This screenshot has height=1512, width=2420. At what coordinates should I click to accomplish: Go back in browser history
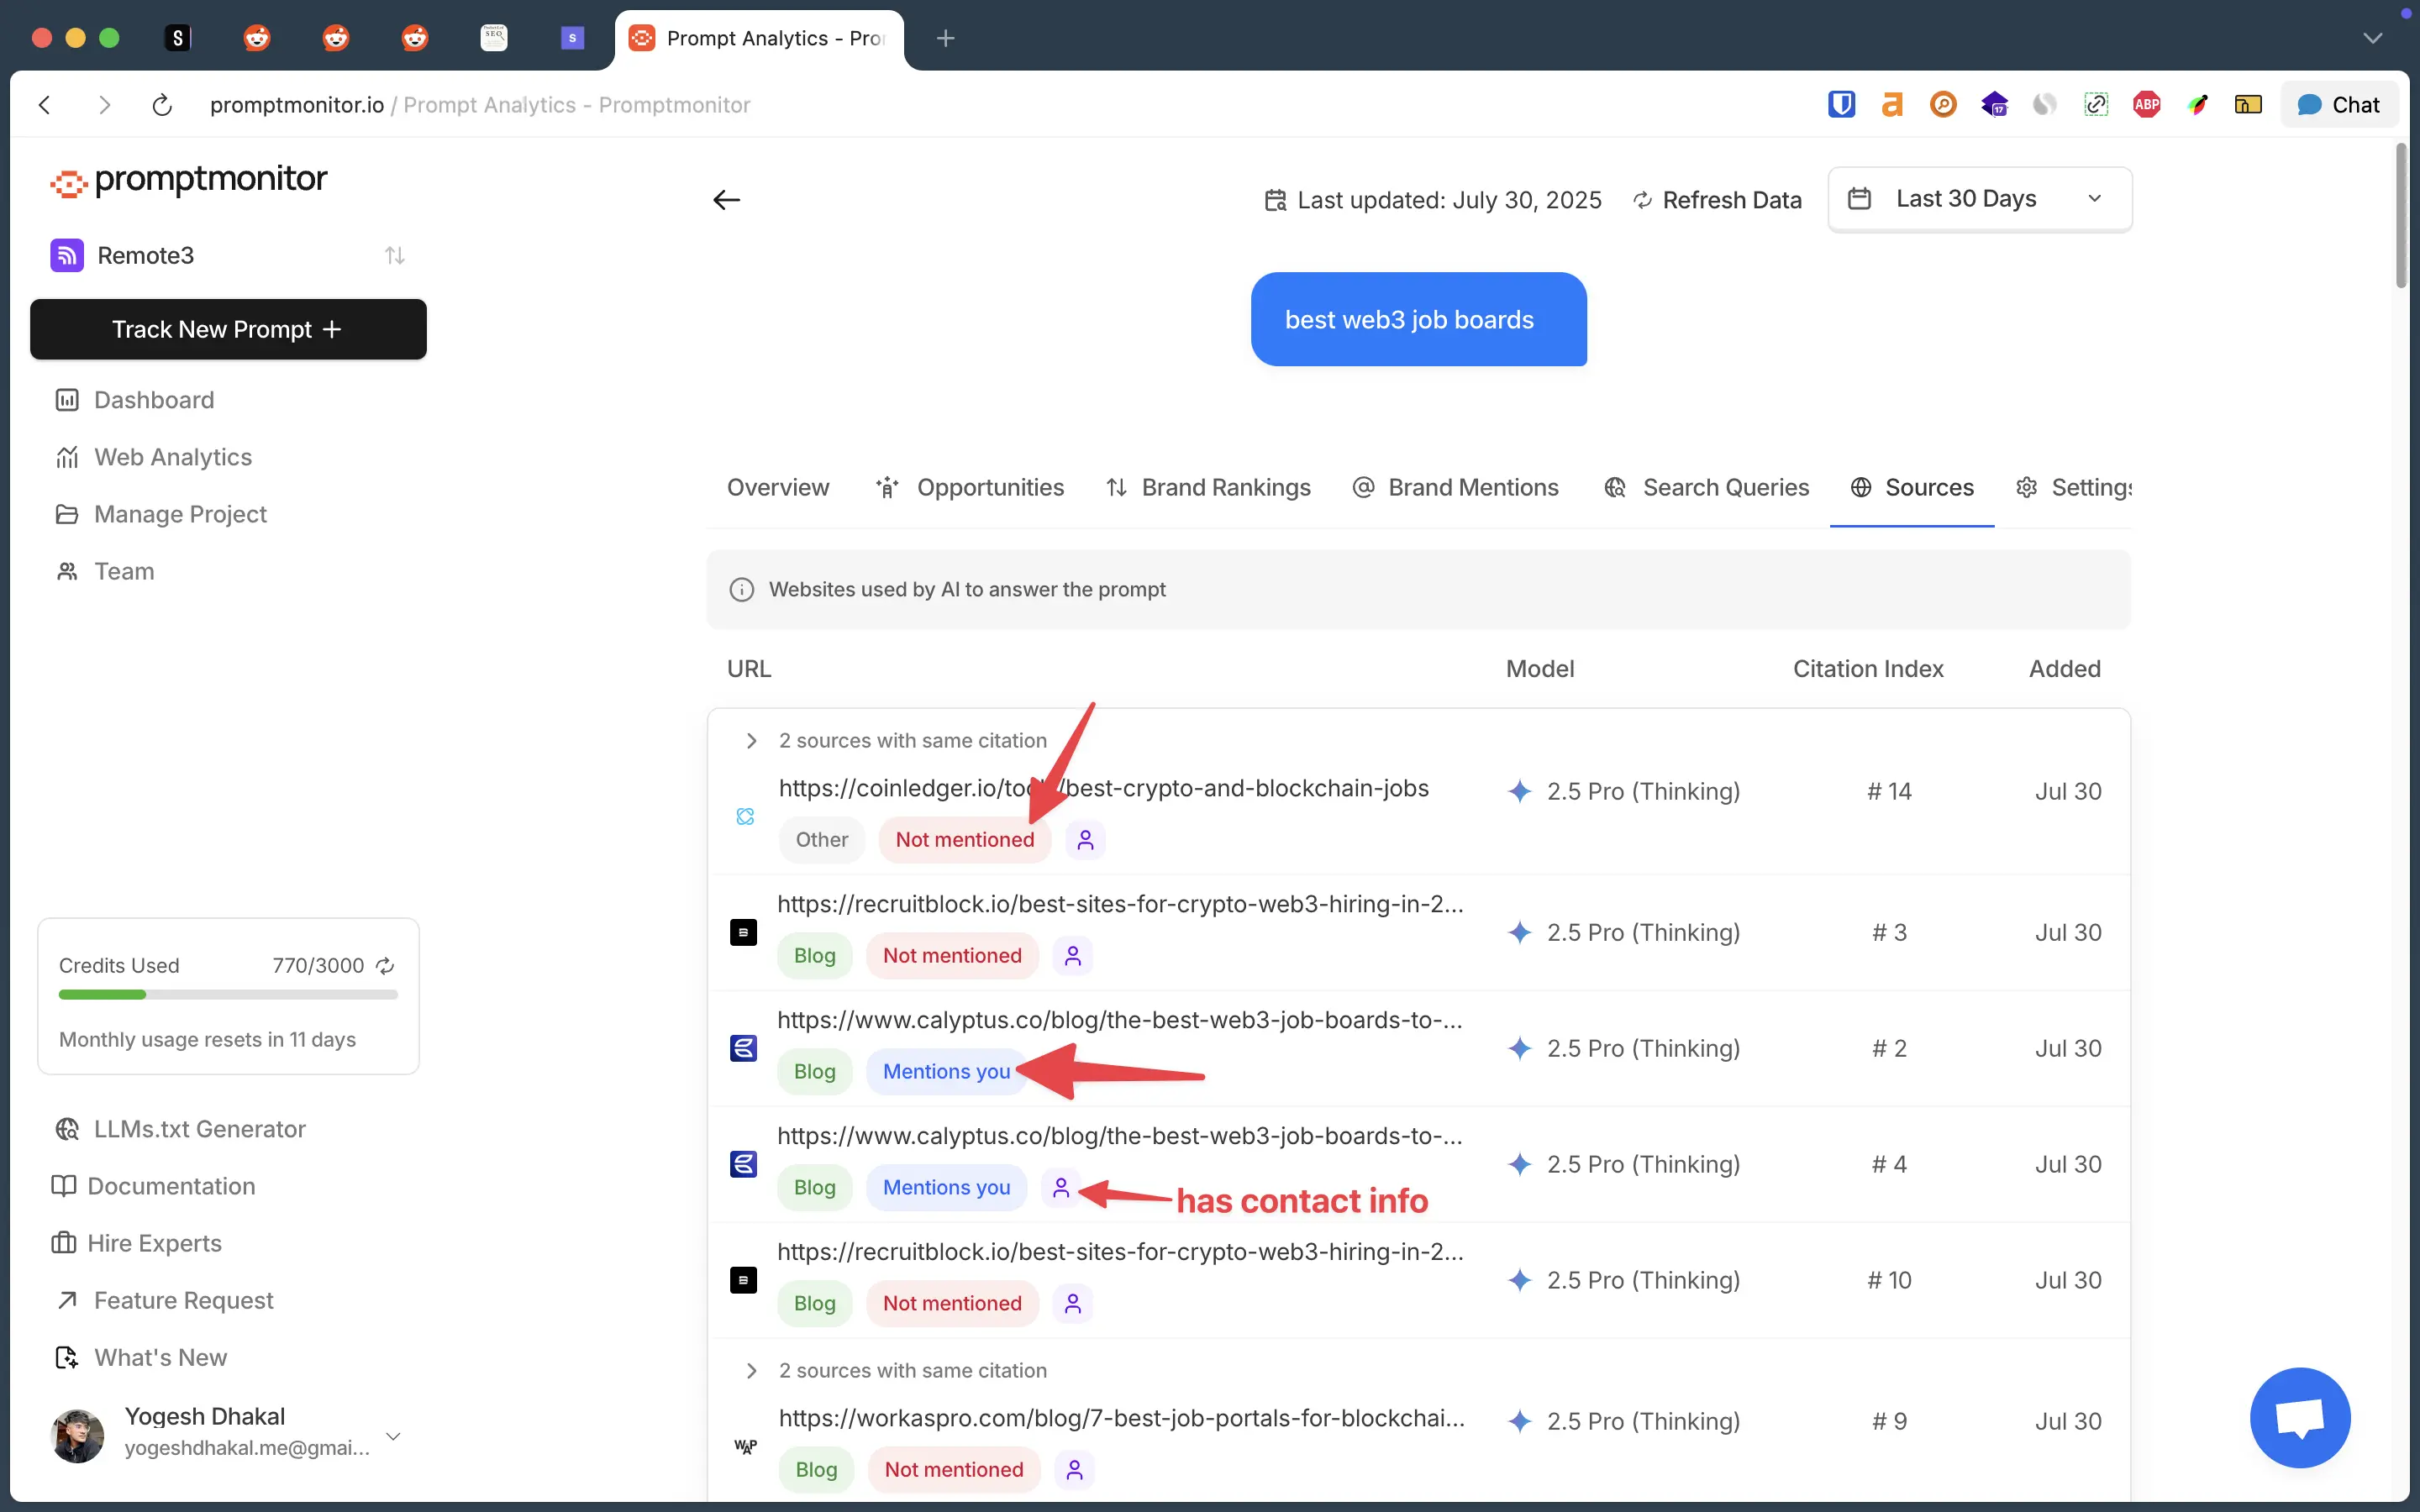45,105
